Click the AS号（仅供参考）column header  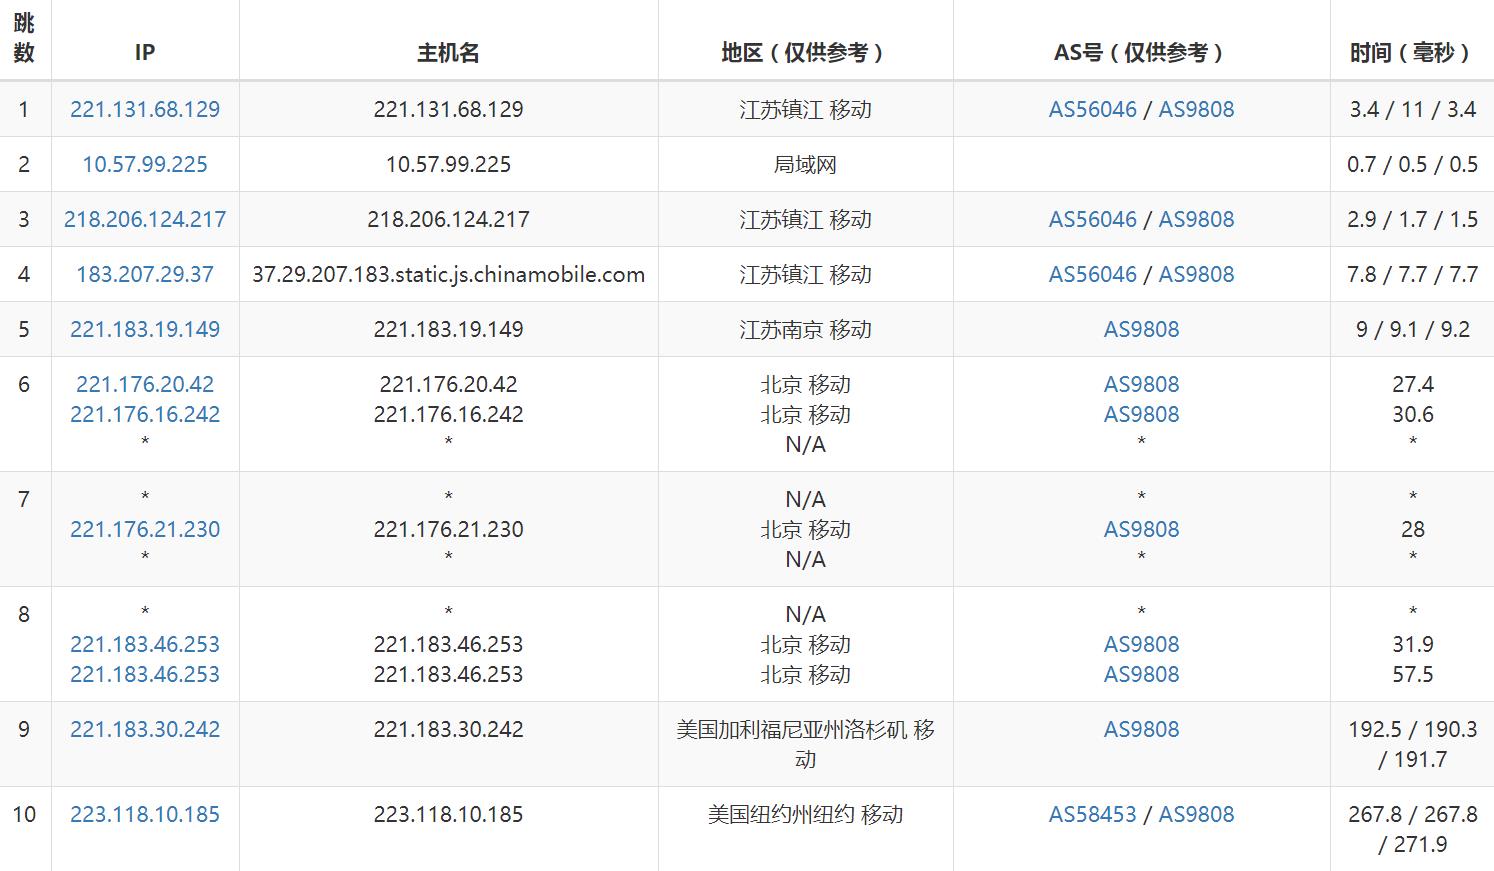tap(1141, 53)
